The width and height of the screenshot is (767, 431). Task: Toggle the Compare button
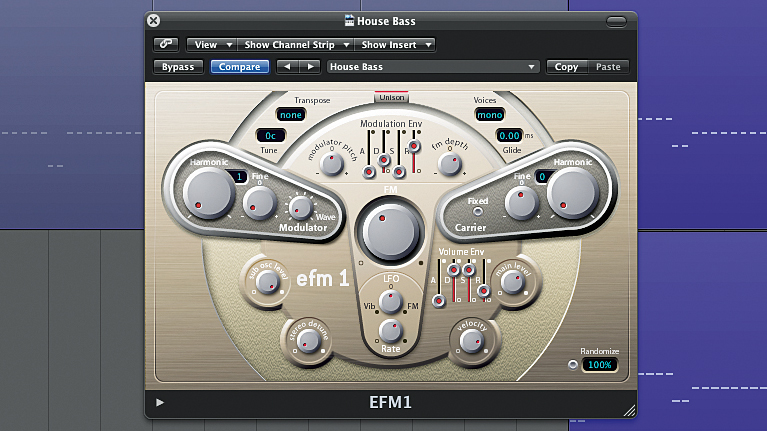pyautogui.click(x=240, y=67)
